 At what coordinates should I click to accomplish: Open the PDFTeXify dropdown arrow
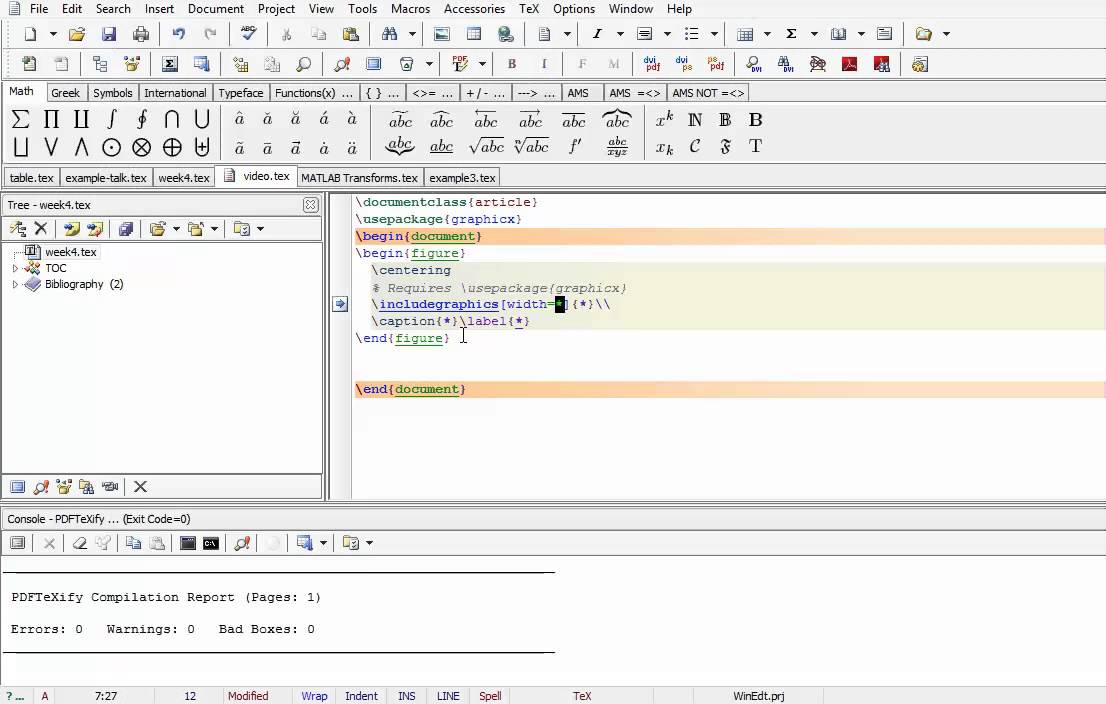482,64
